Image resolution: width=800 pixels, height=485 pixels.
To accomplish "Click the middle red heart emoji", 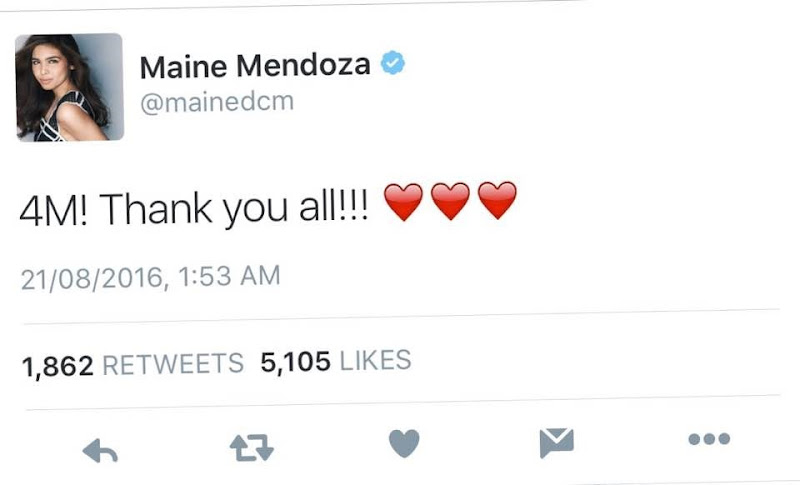I will [451, 200].
